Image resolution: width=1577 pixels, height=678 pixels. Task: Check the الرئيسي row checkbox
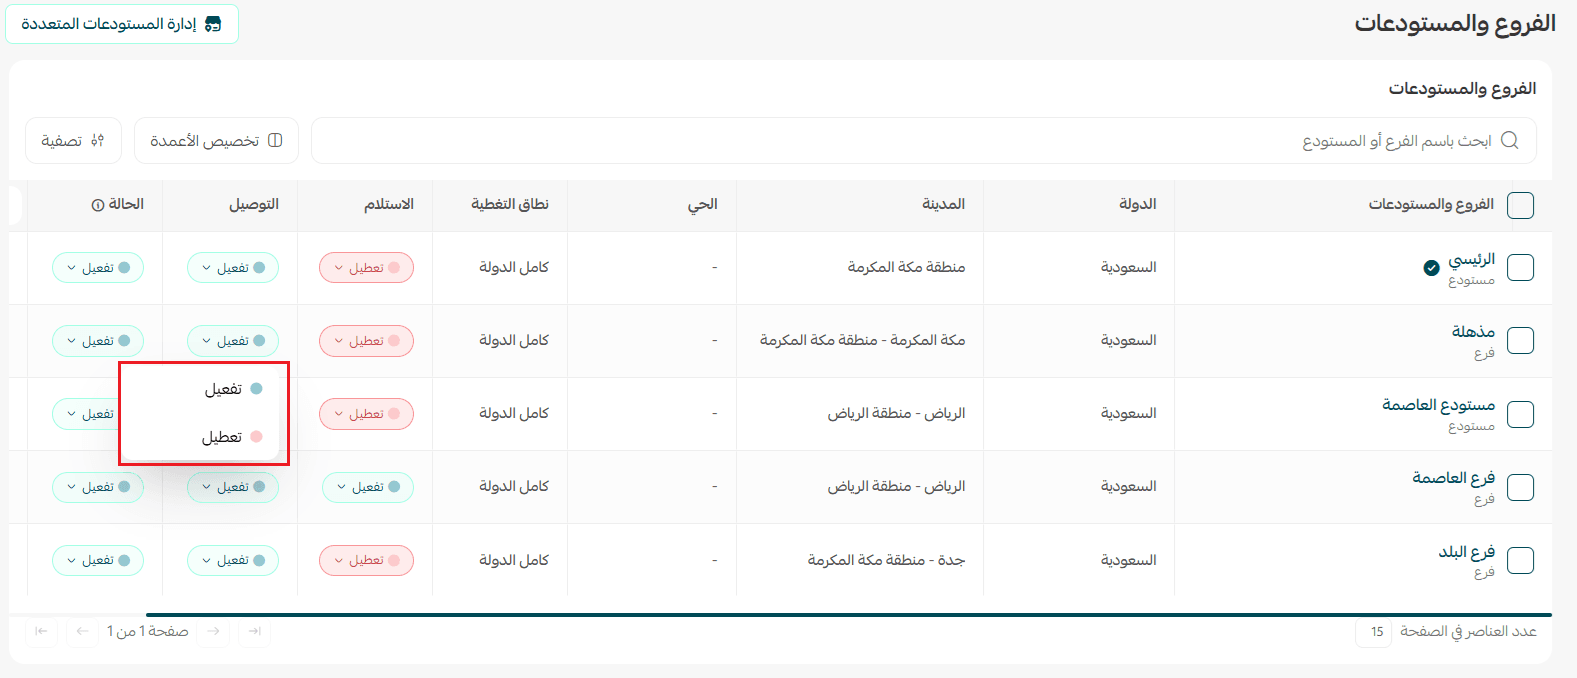click(x=1520, y=268)
